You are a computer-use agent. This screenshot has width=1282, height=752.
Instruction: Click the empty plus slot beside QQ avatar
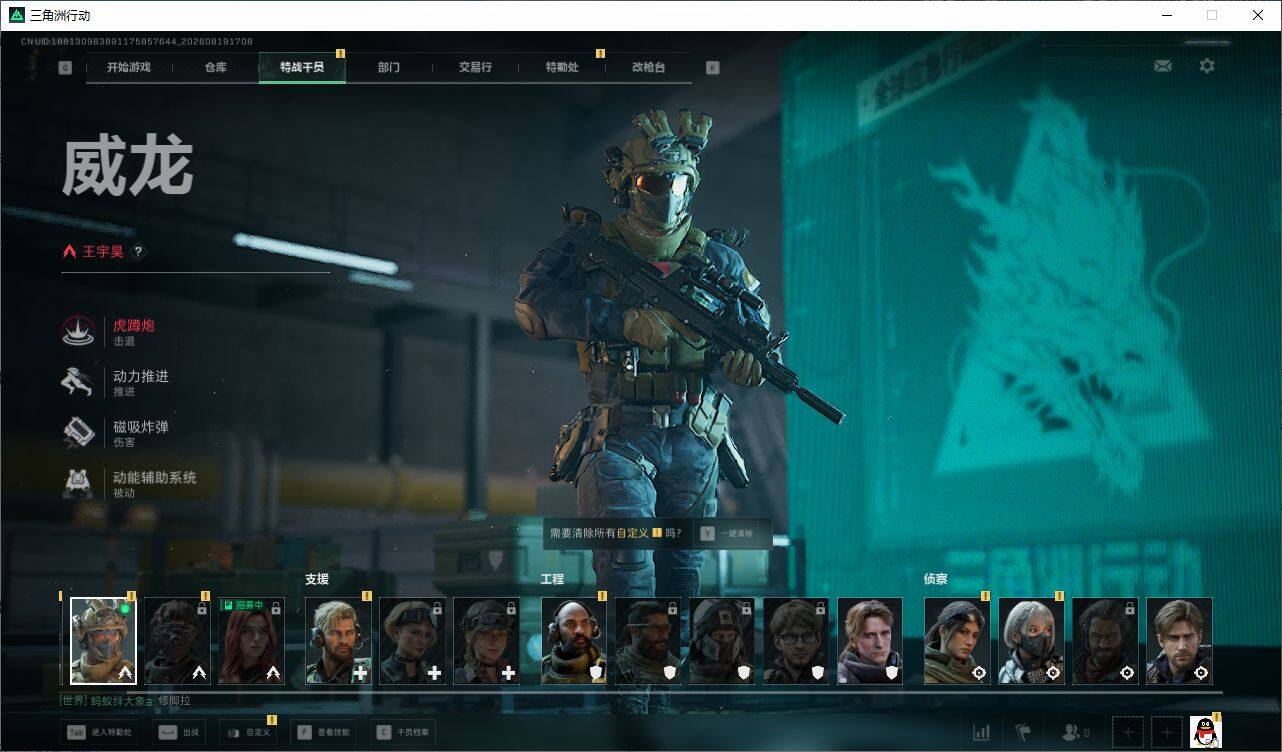click(x=1166, y=733)
